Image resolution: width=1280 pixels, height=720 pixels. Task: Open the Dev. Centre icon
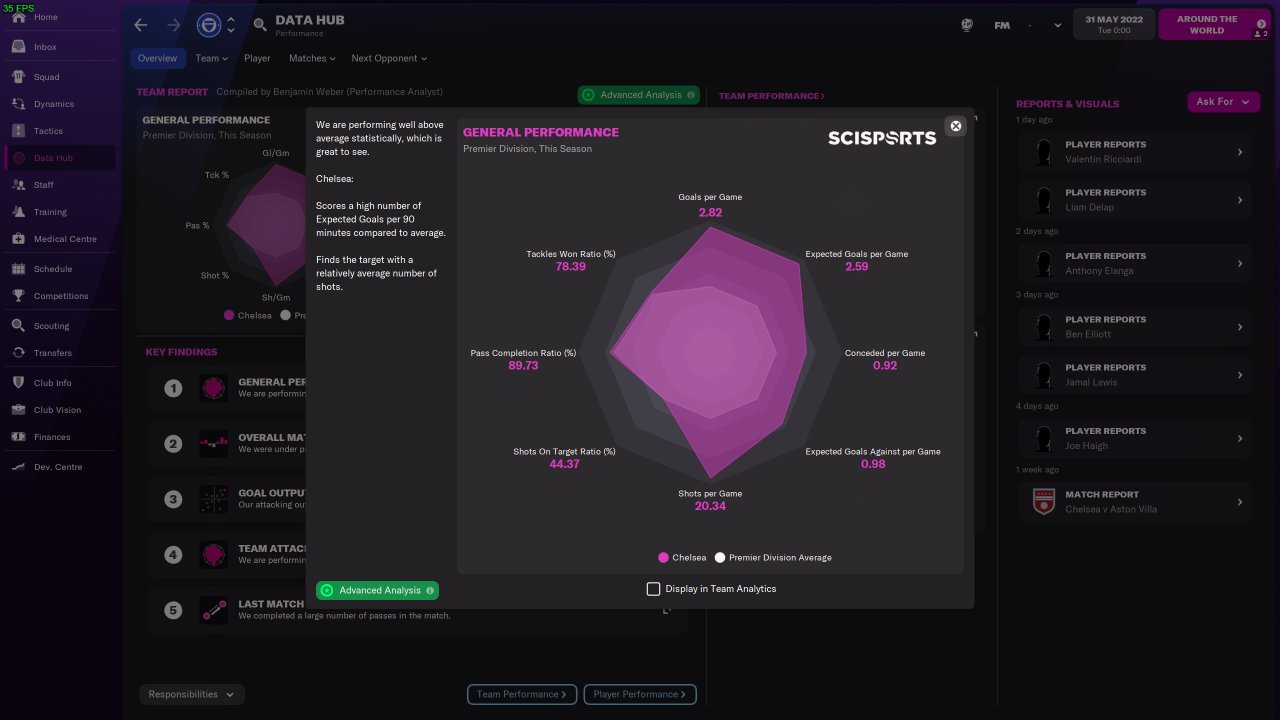point(18,467)
